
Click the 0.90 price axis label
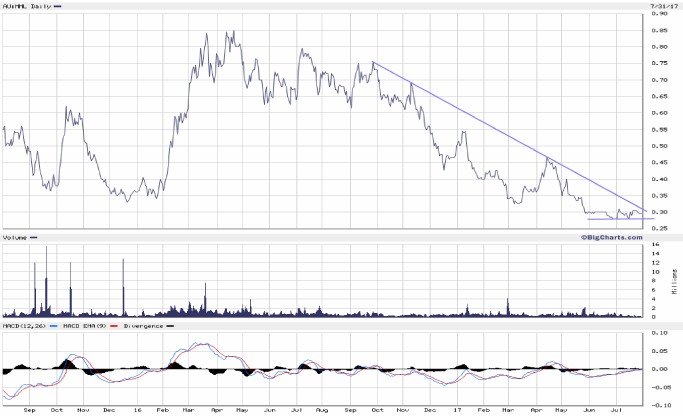tap(661, 14)
